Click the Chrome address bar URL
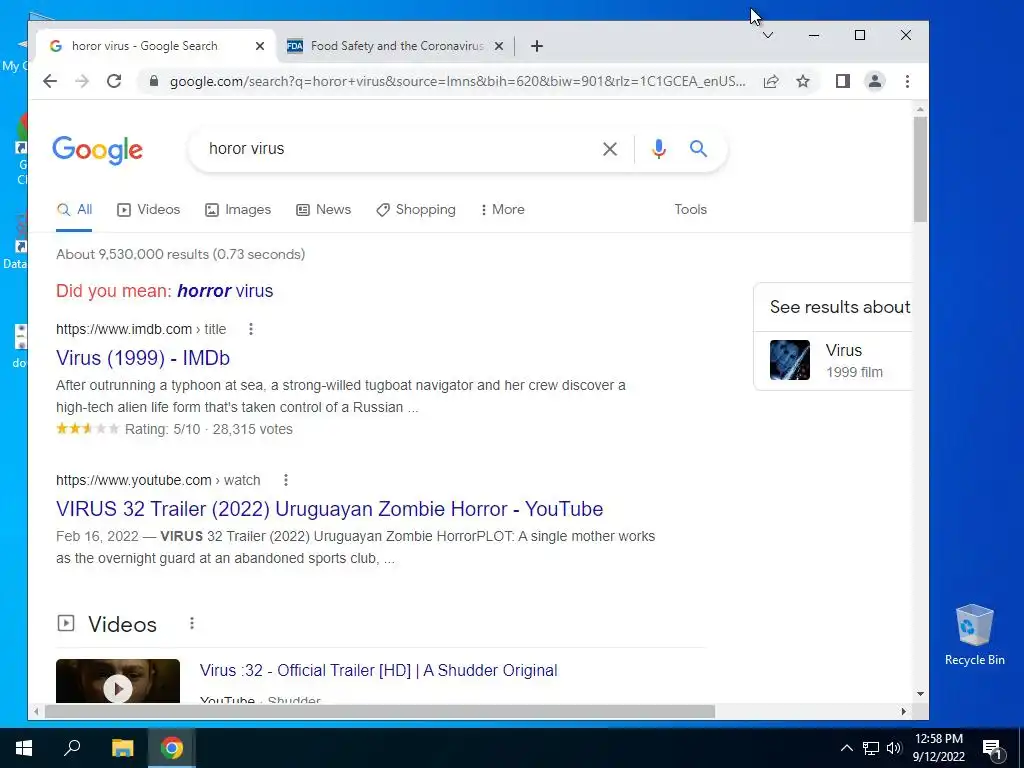This screenshot has width=1024, height=768. [x=457, y=82]
